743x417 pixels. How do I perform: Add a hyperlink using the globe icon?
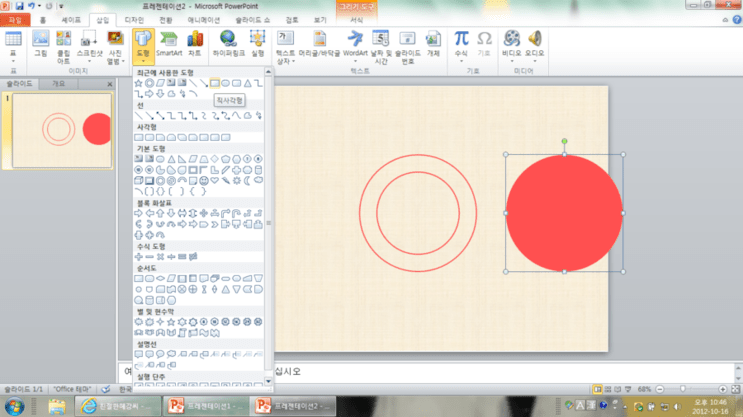[228, 44]
